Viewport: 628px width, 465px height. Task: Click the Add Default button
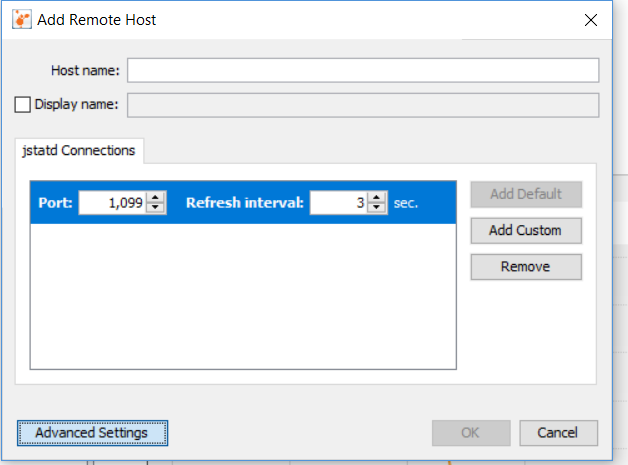click(x=526, y=194)
